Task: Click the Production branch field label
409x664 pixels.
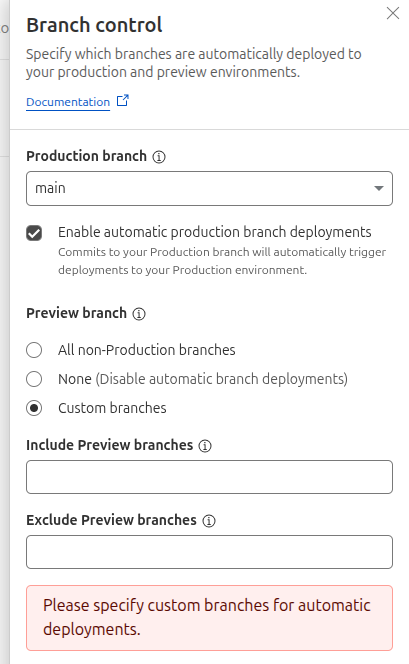Action: 86,156
